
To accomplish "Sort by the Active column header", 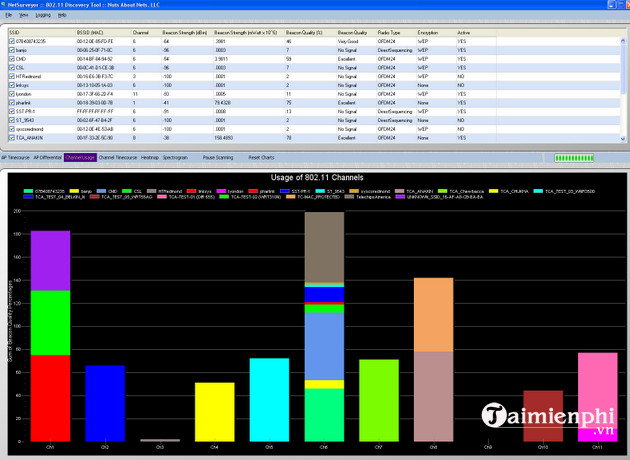I will click(x=476, y=33).
